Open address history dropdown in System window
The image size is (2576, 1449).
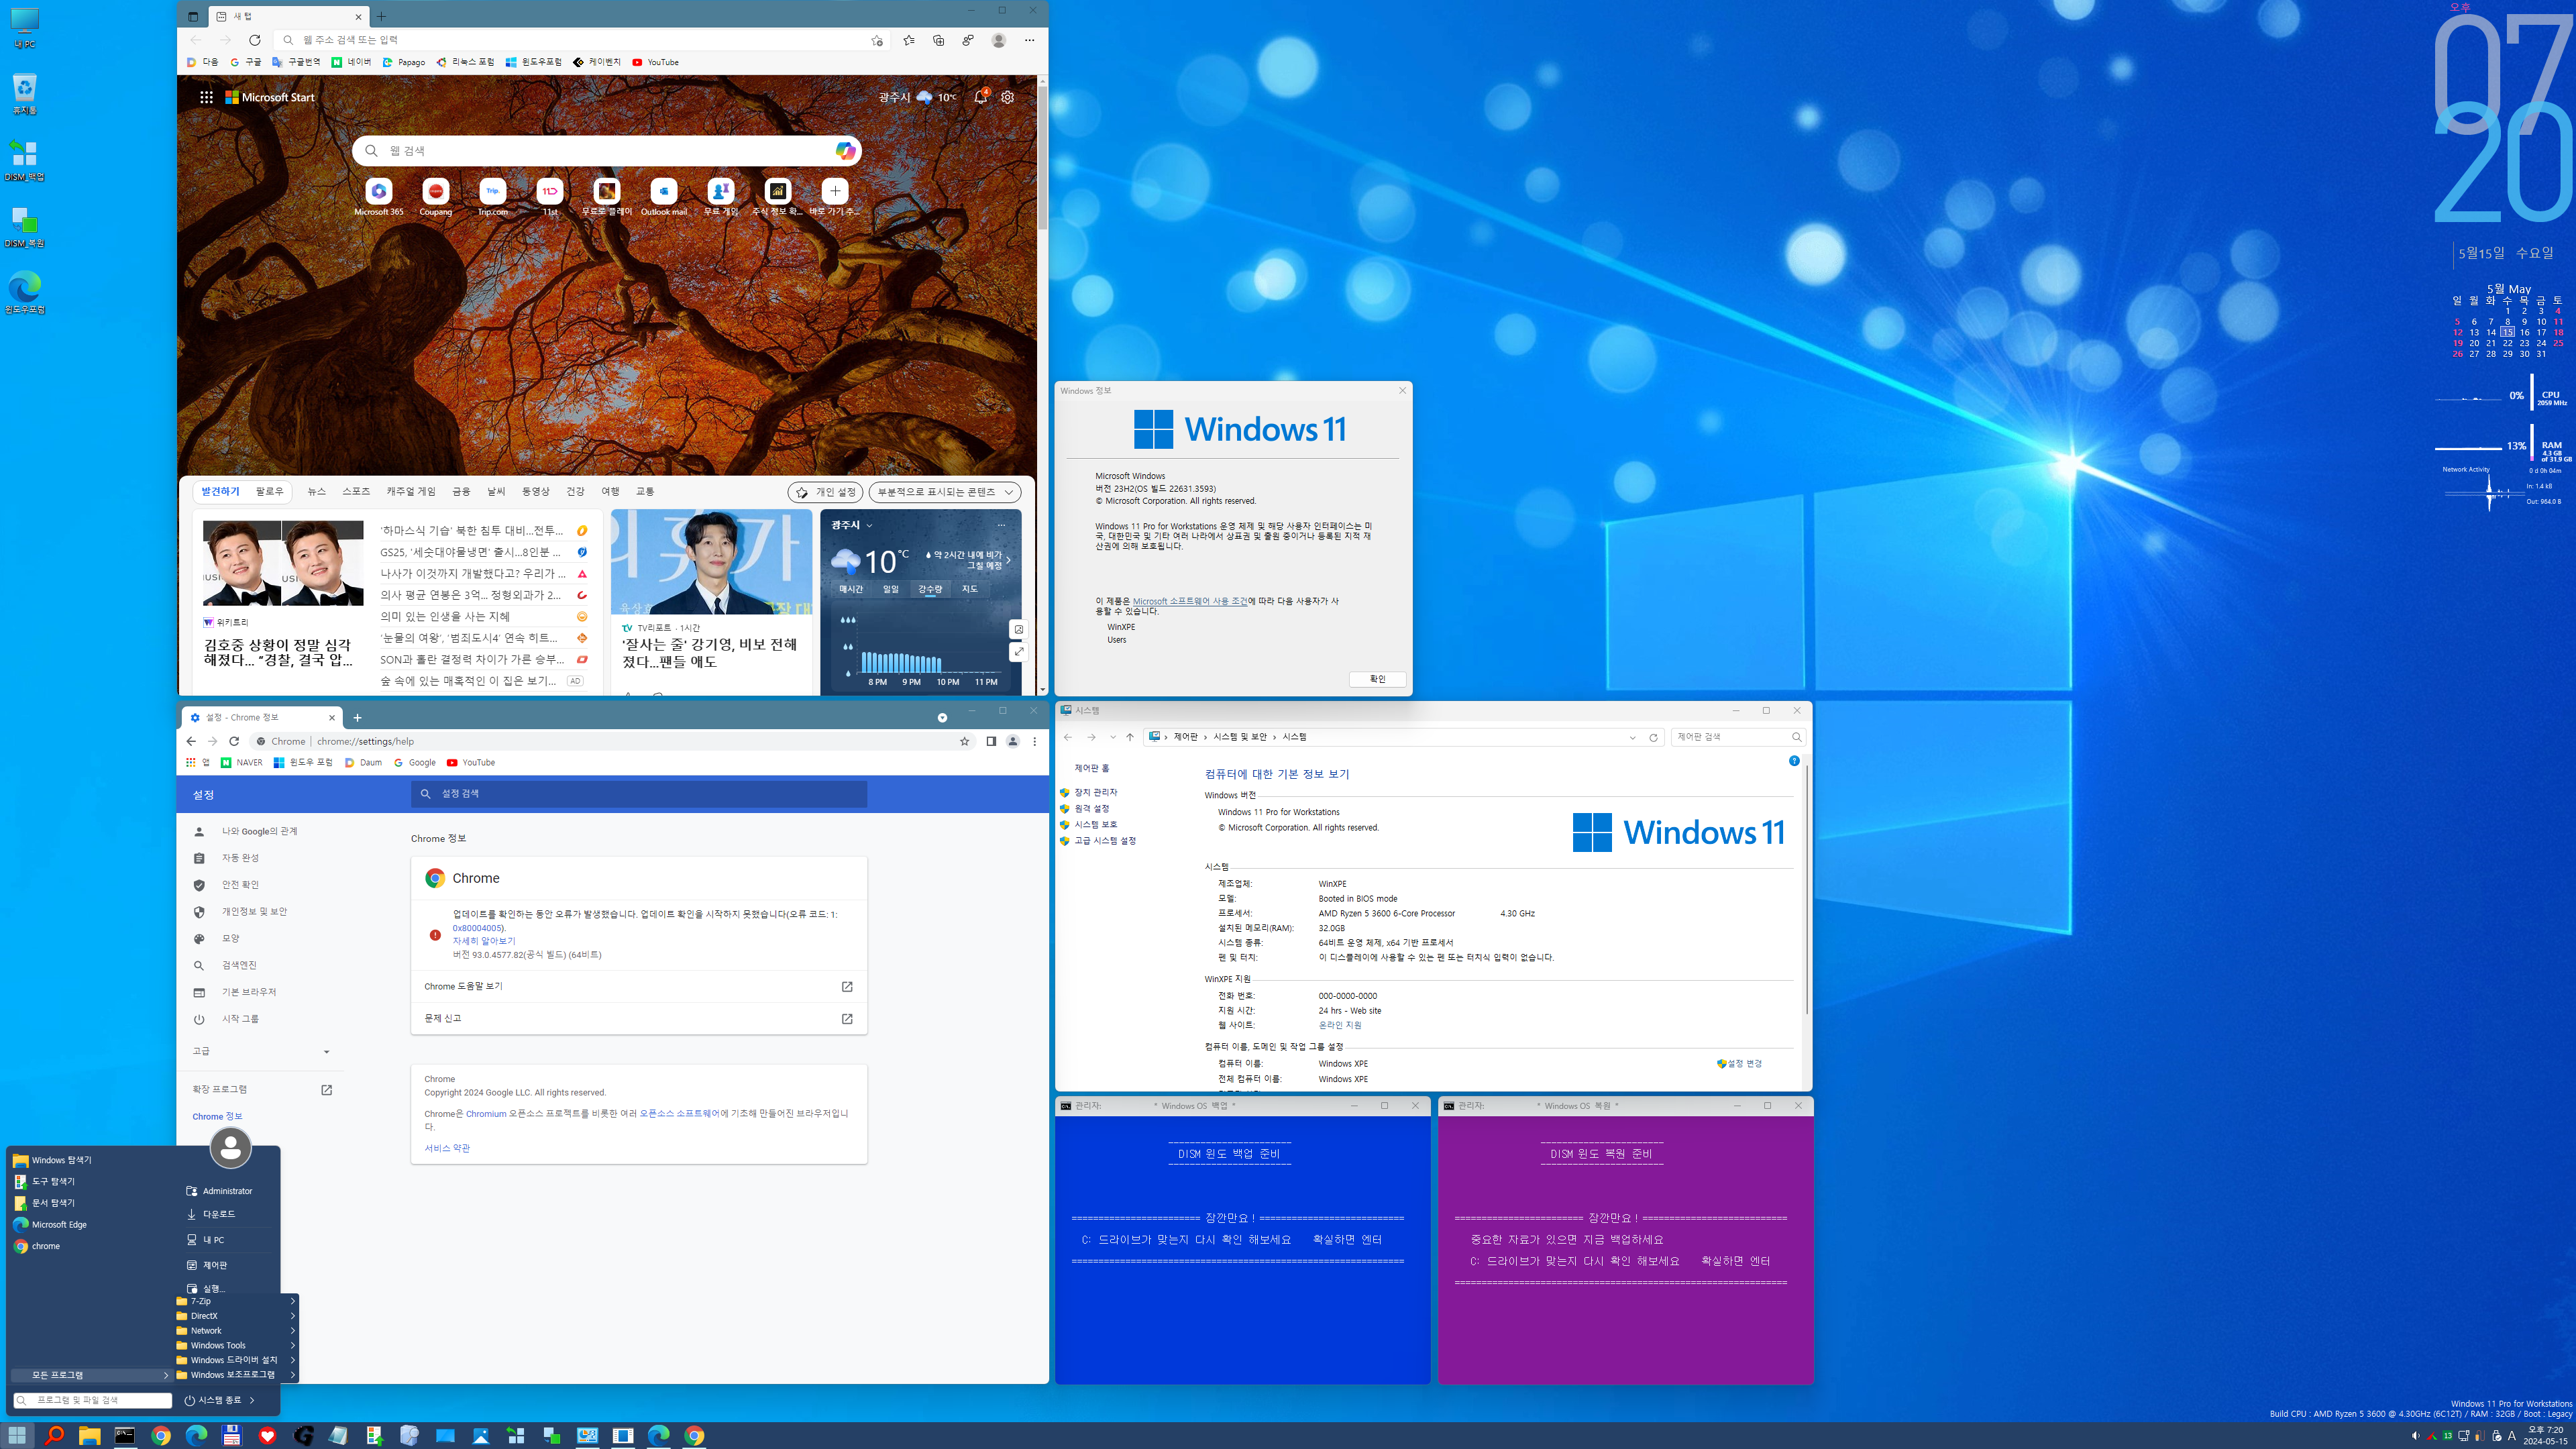[1633, 737]
